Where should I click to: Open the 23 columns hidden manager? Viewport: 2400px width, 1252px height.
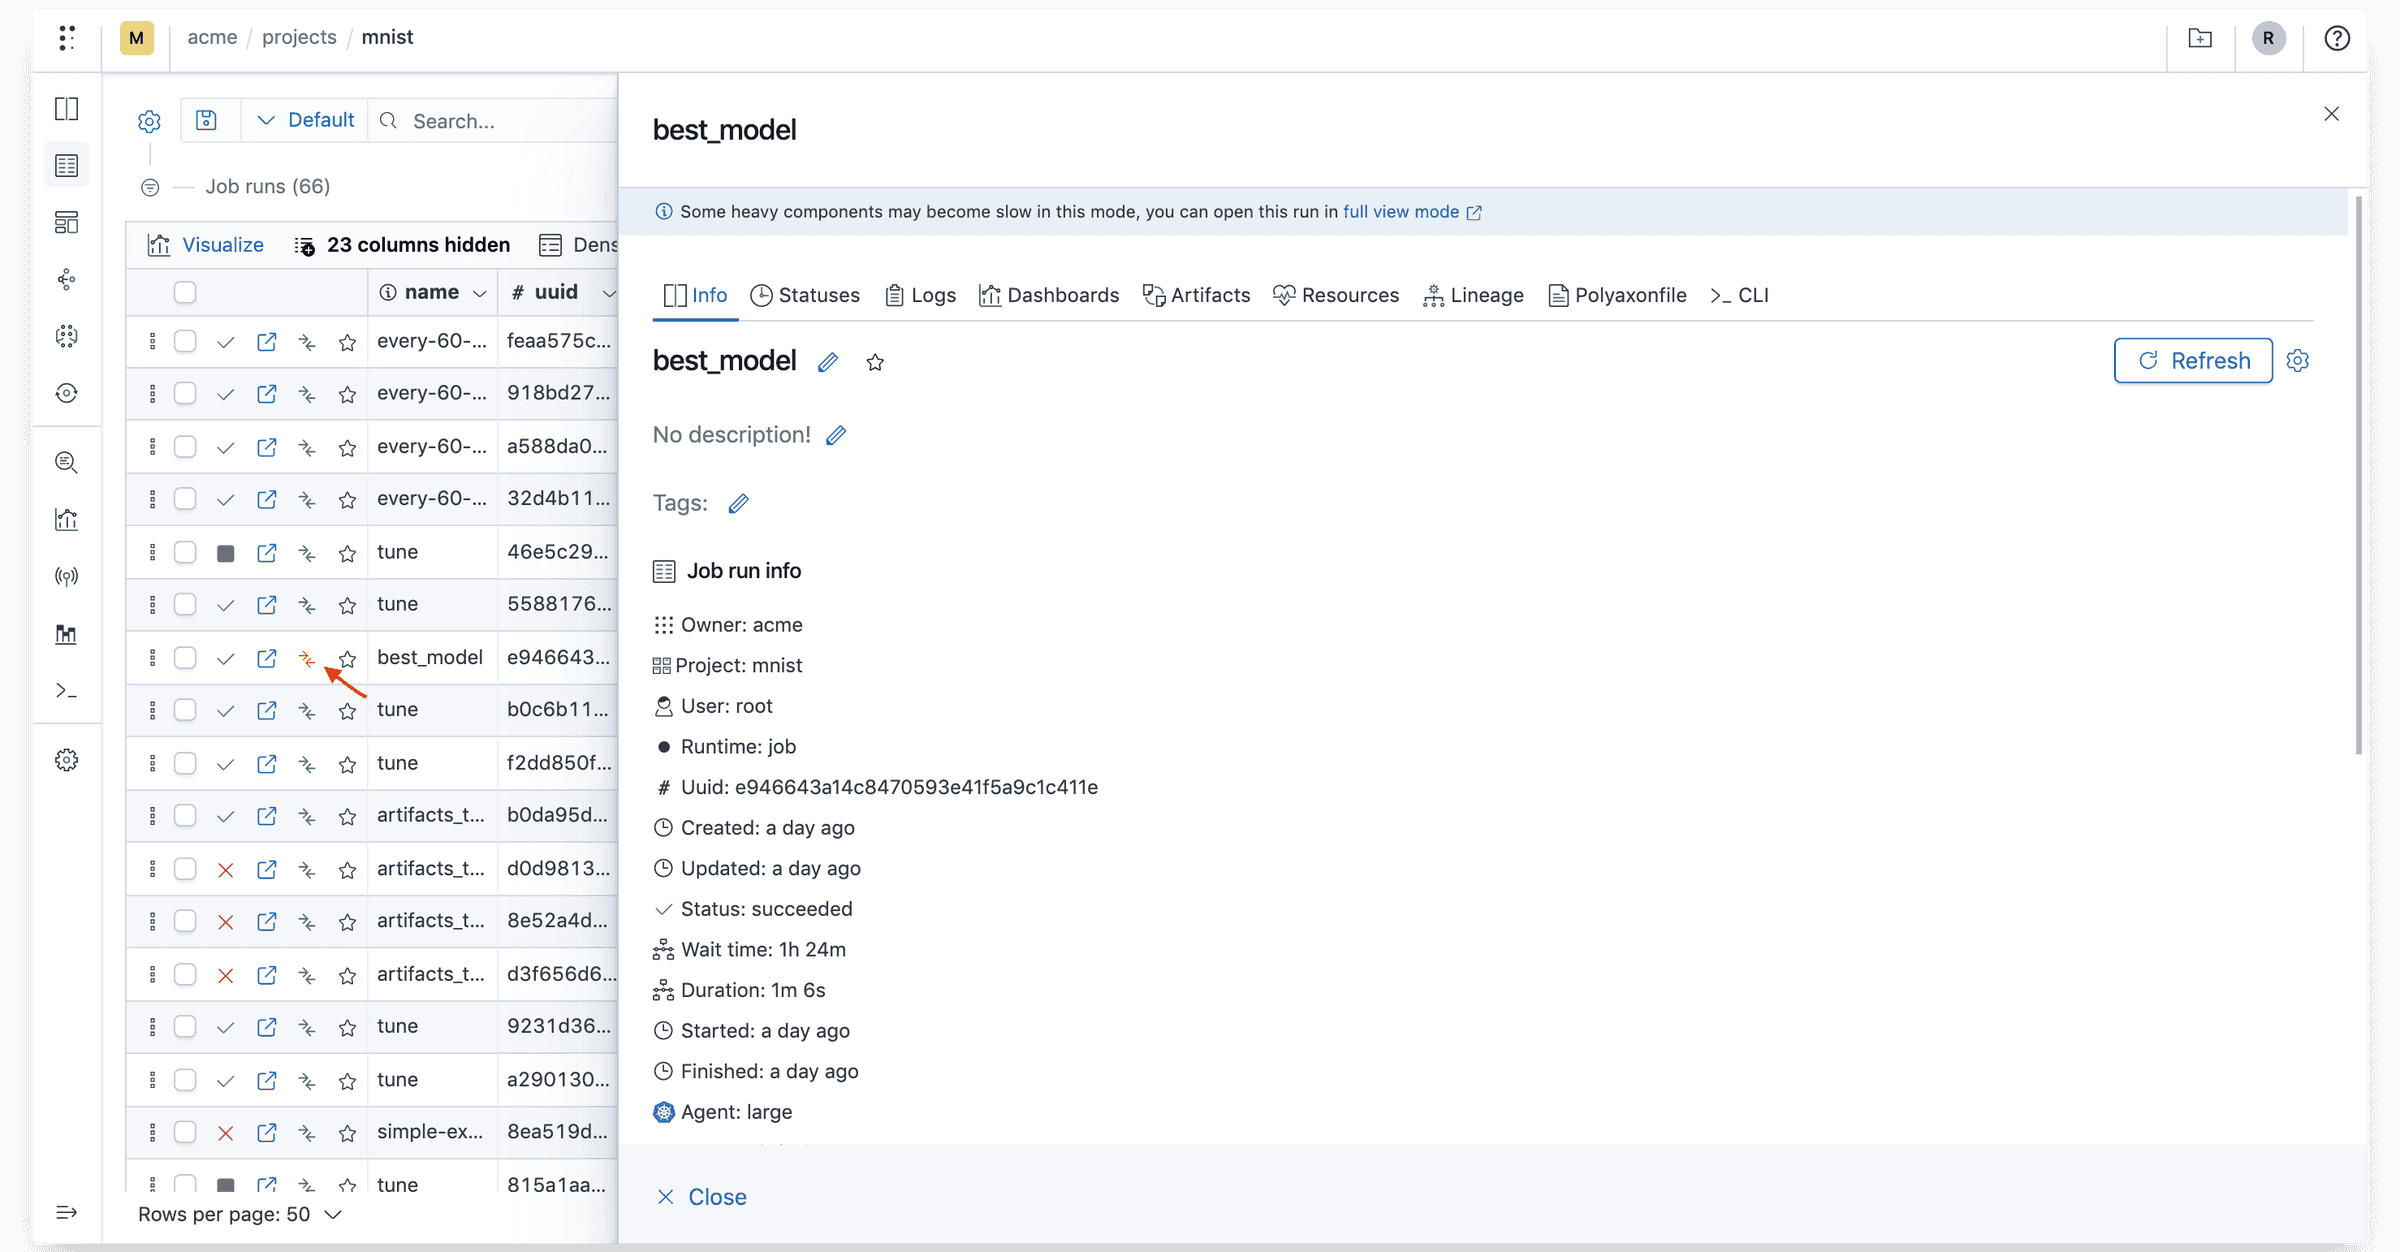(403, 244)
